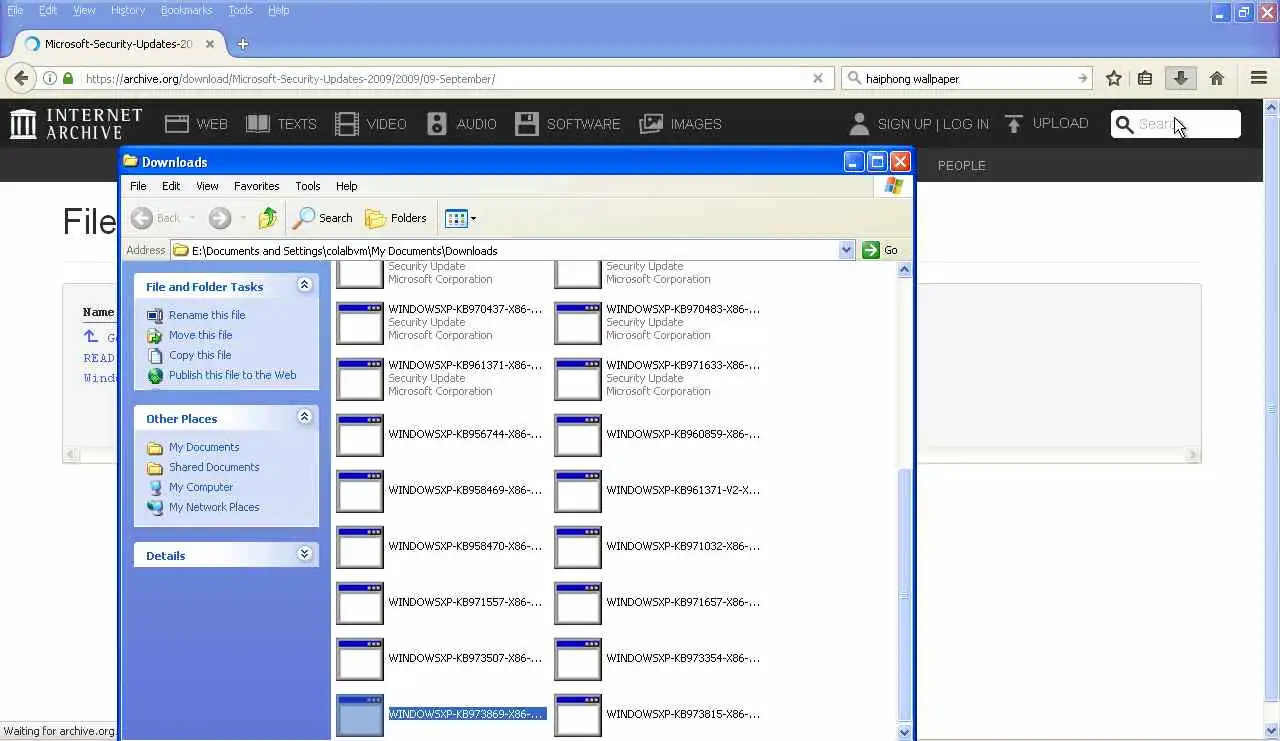The width and height of the screenshot is (1280, 741).
Task: Select file WINDOWSXP-KB961371-V2-X
Action: coord(658,491)
